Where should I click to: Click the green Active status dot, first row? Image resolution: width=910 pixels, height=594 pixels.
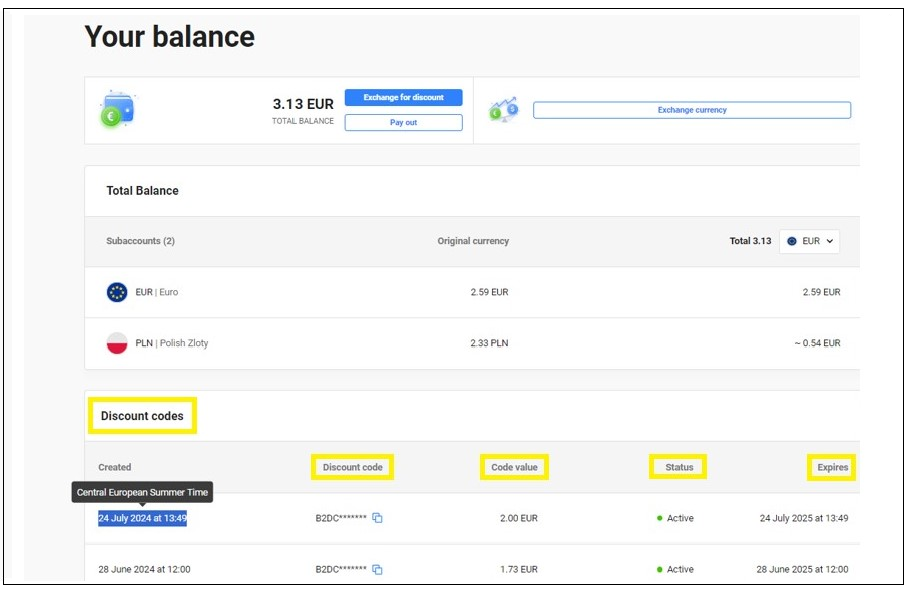pos(660,518)
